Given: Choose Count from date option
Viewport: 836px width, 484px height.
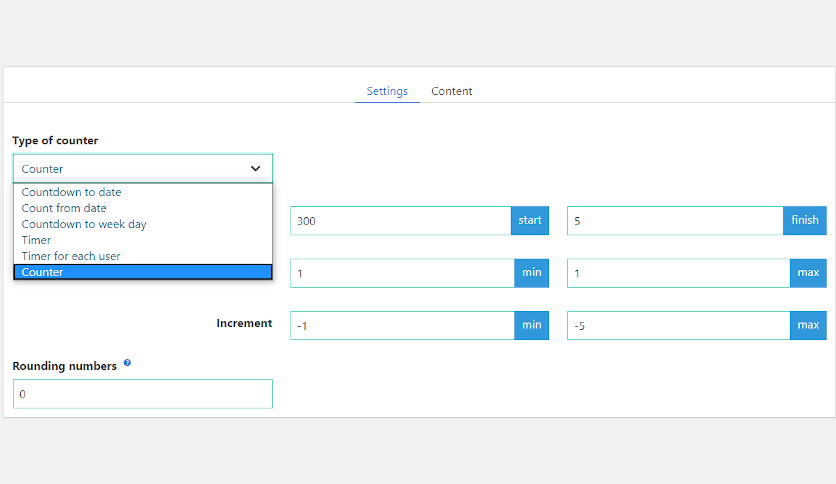Looking at the screenshot, I should (64, 208).
